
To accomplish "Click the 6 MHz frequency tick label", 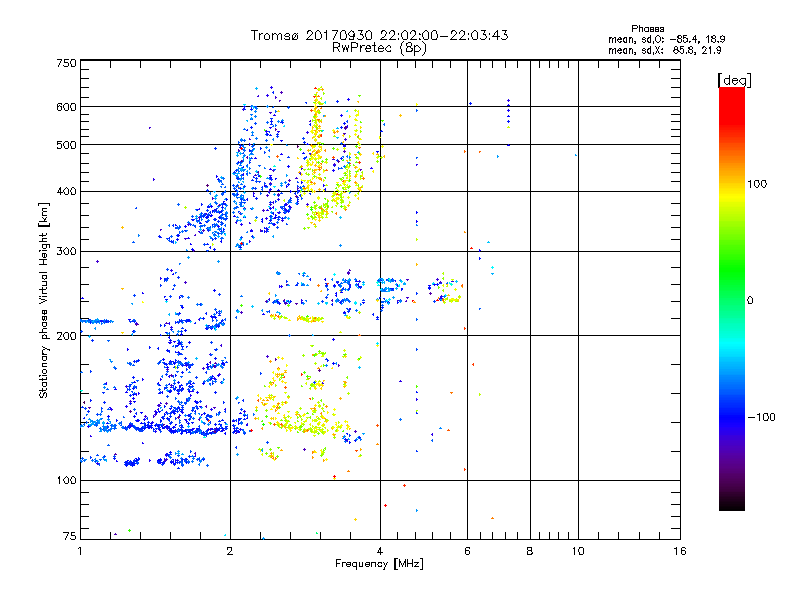I will [x=467, y=551].
